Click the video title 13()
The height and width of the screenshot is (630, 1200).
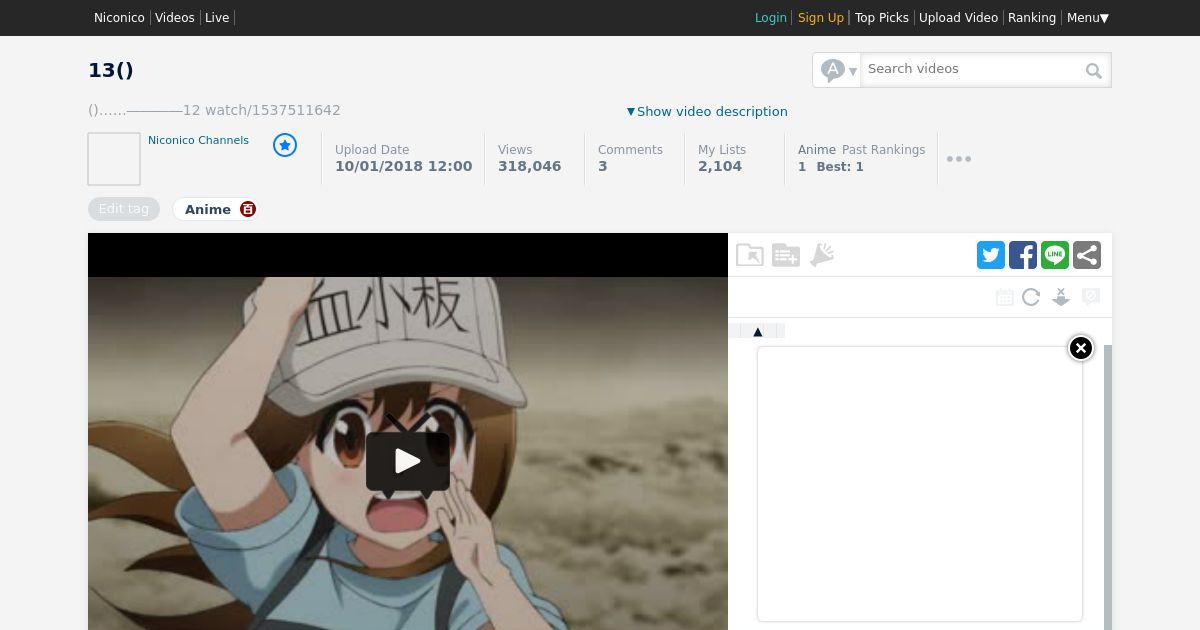[111, 70]
